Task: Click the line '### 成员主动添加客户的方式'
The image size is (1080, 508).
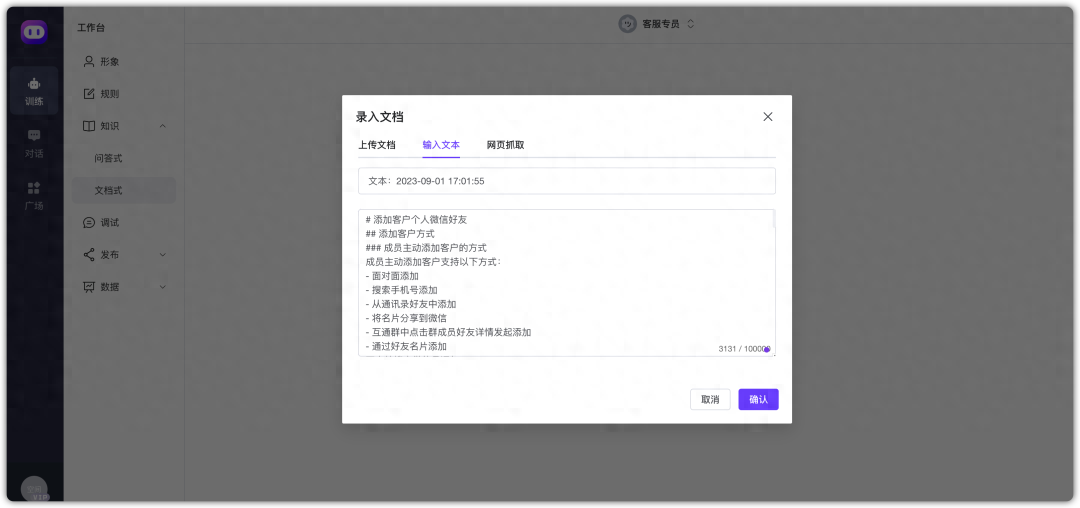Action: [x=426, y=248]
